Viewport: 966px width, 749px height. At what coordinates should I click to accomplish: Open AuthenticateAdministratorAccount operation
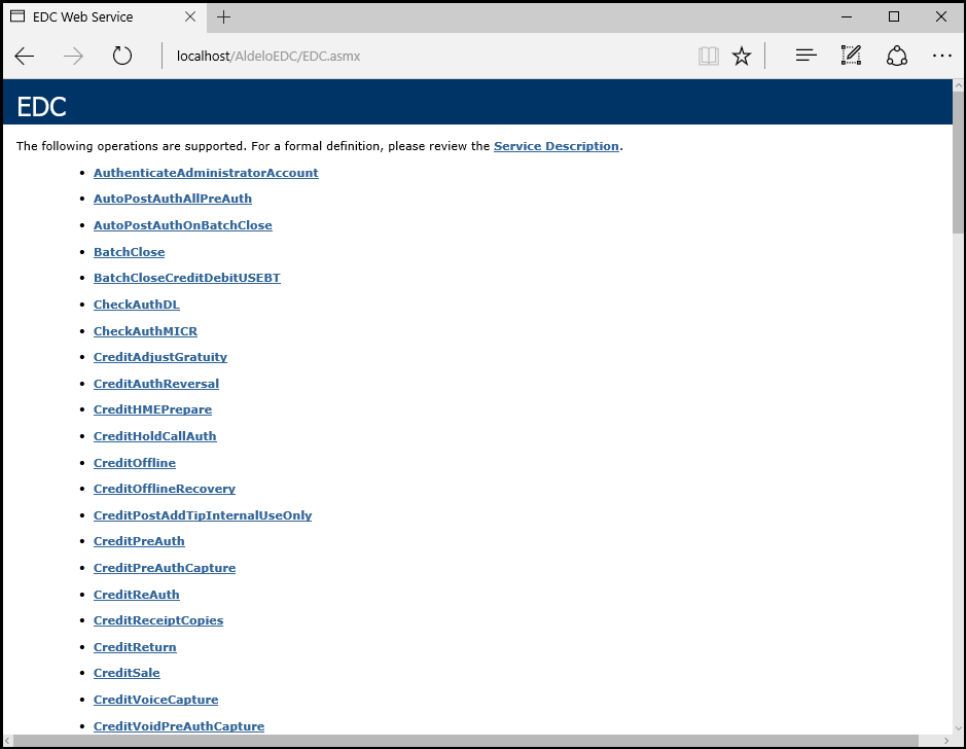click(x=206, y=173)
